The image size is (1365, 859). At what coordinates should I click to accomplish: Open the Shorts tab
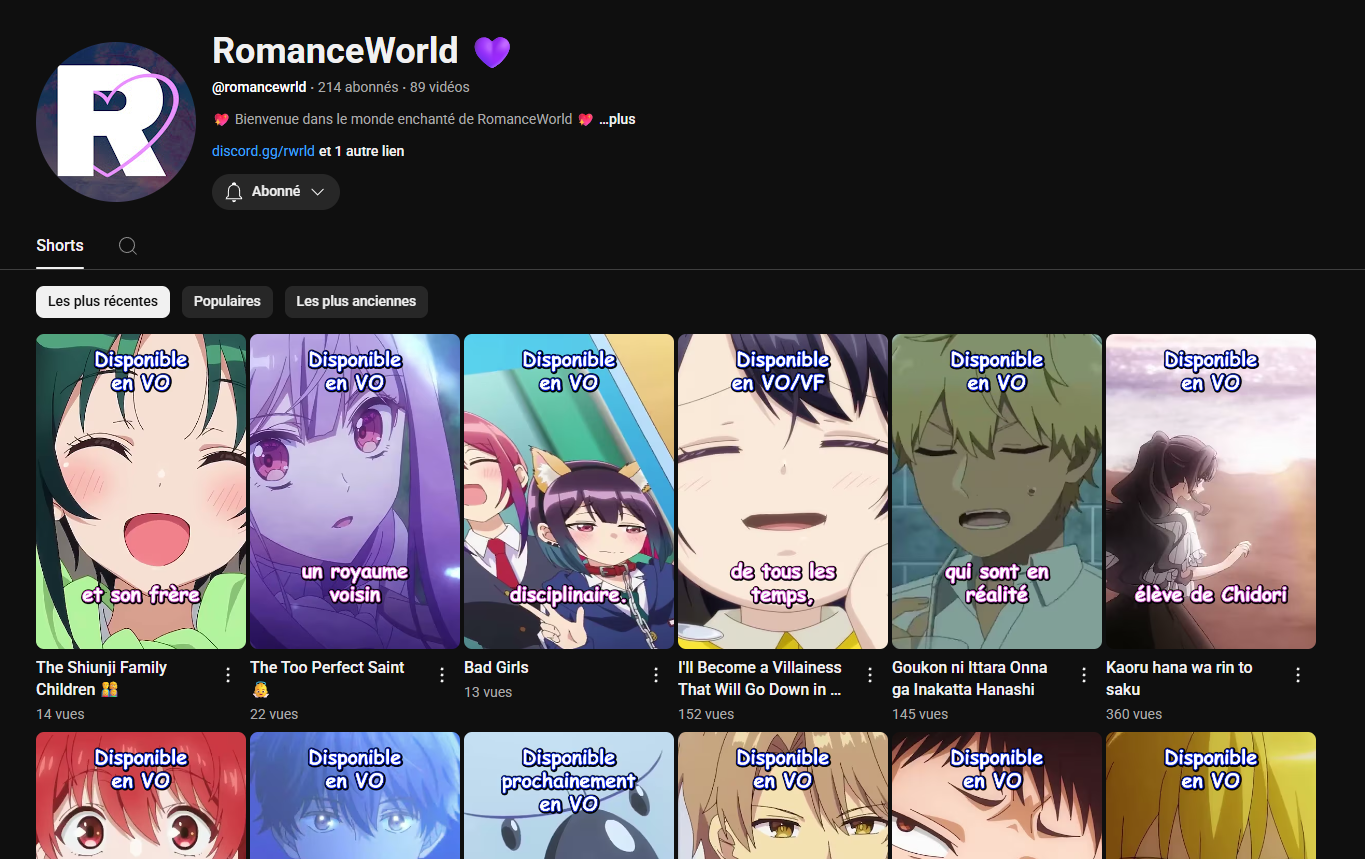[x=60, y=246]
